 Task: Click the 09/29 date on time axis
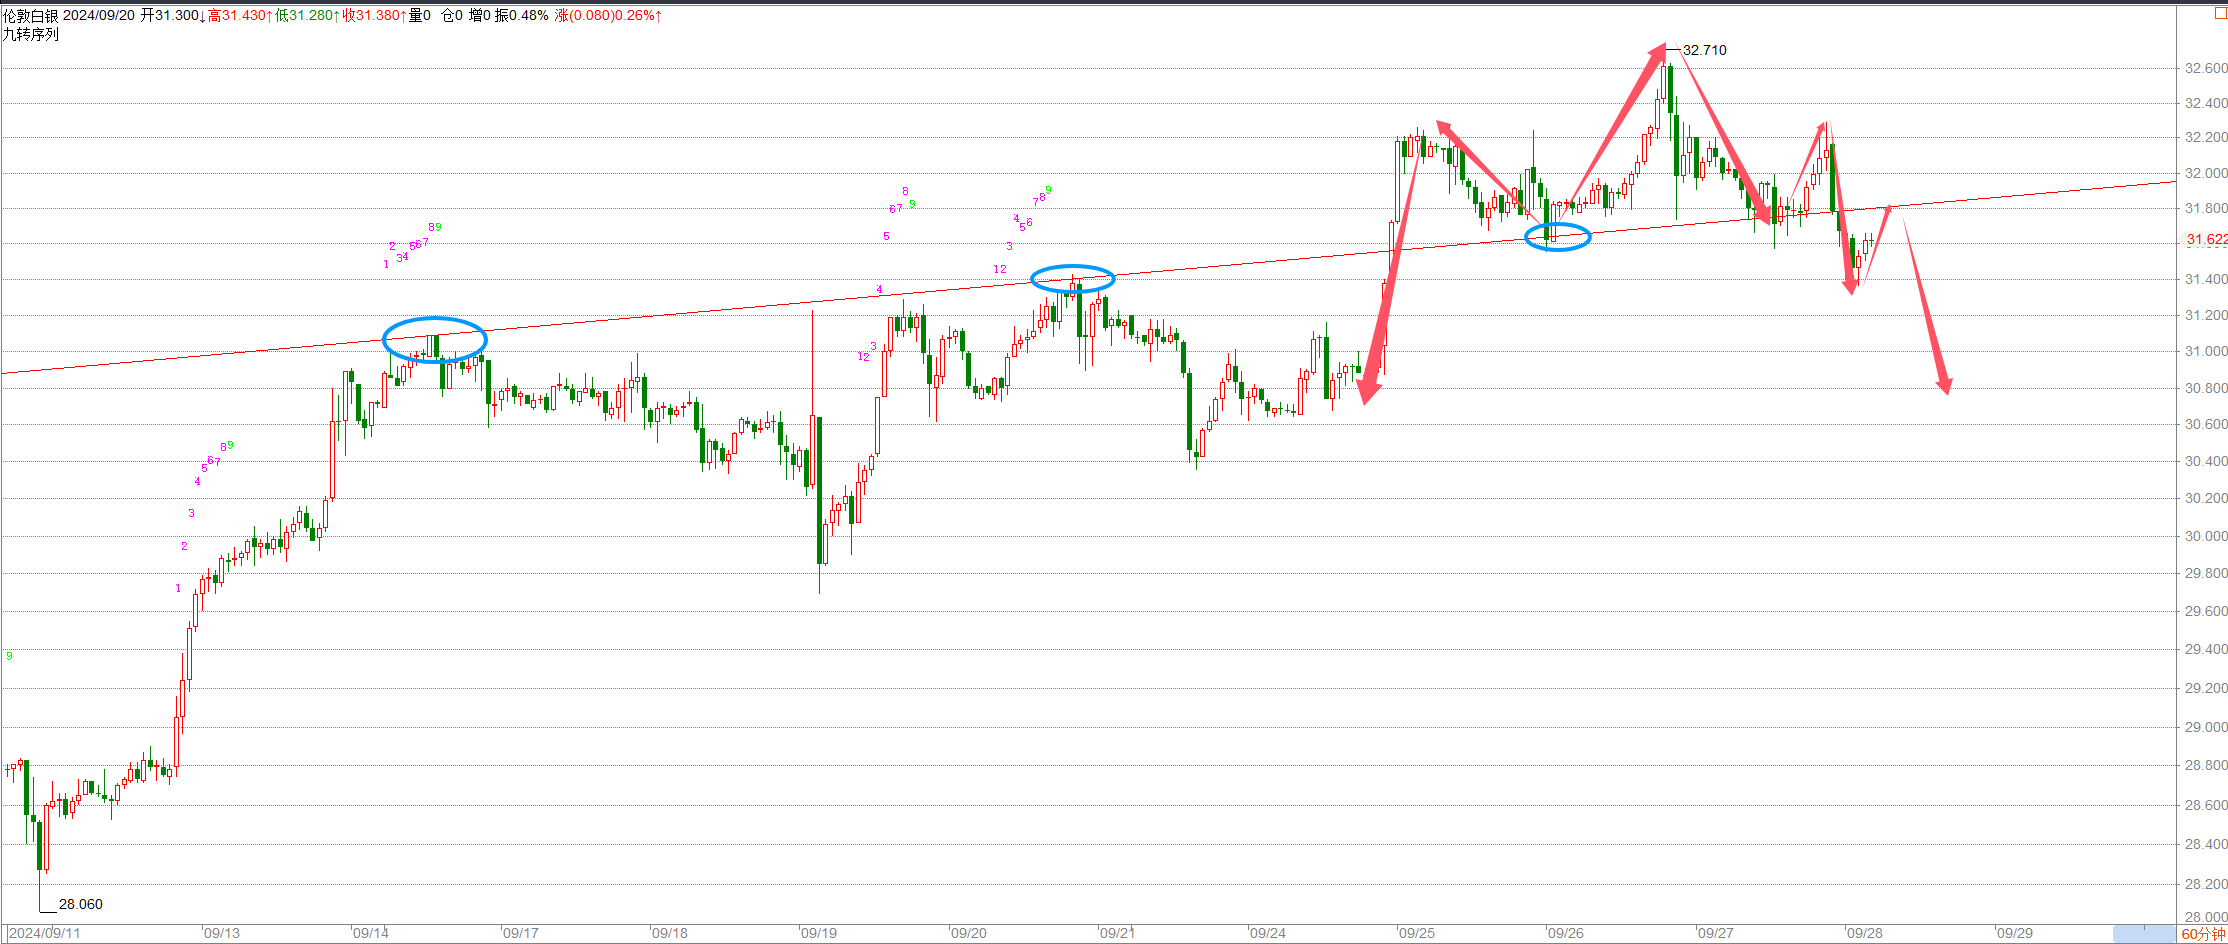pos(2014,933)
